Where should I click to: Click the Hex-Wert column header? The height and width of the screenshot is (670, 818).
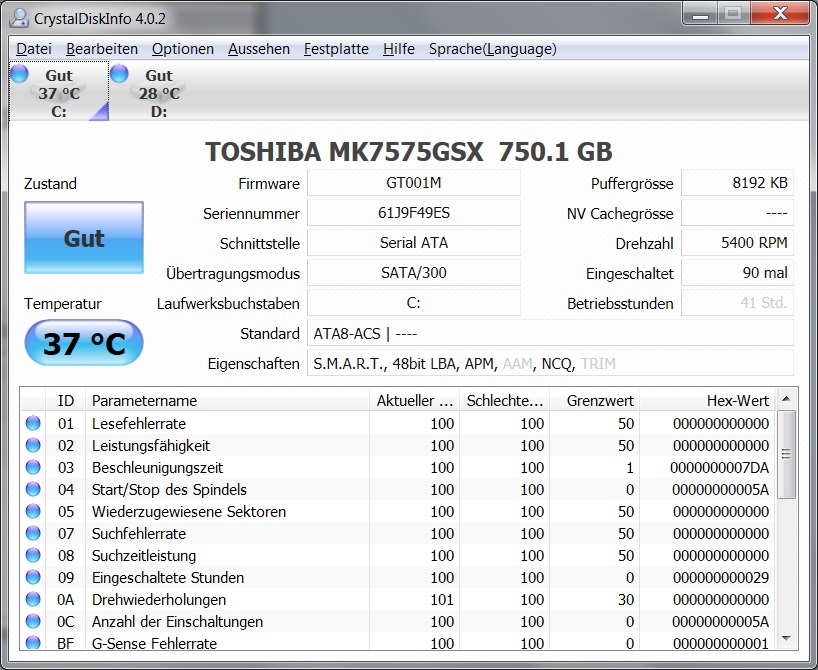(x=707, y=401)
